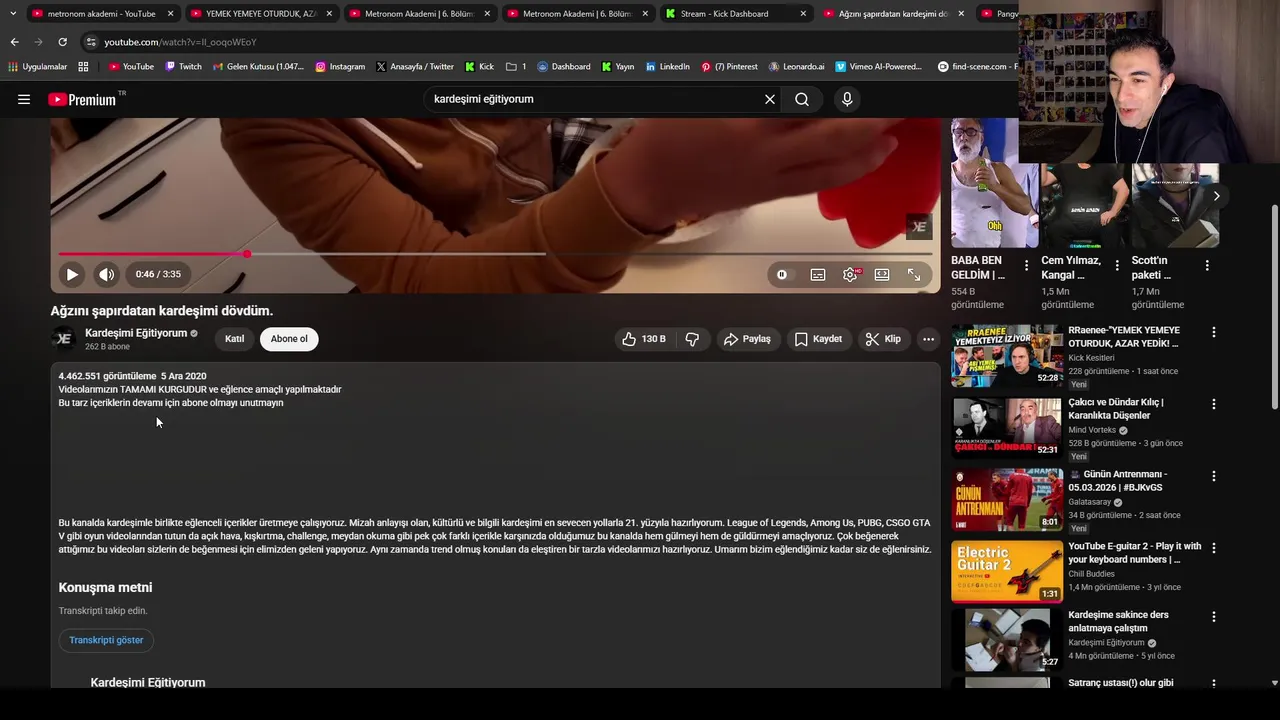The image size is (1280, 720).
Task: Start voice search with the microphone icon
Action: pyautogui.click(x=847, y=99)
